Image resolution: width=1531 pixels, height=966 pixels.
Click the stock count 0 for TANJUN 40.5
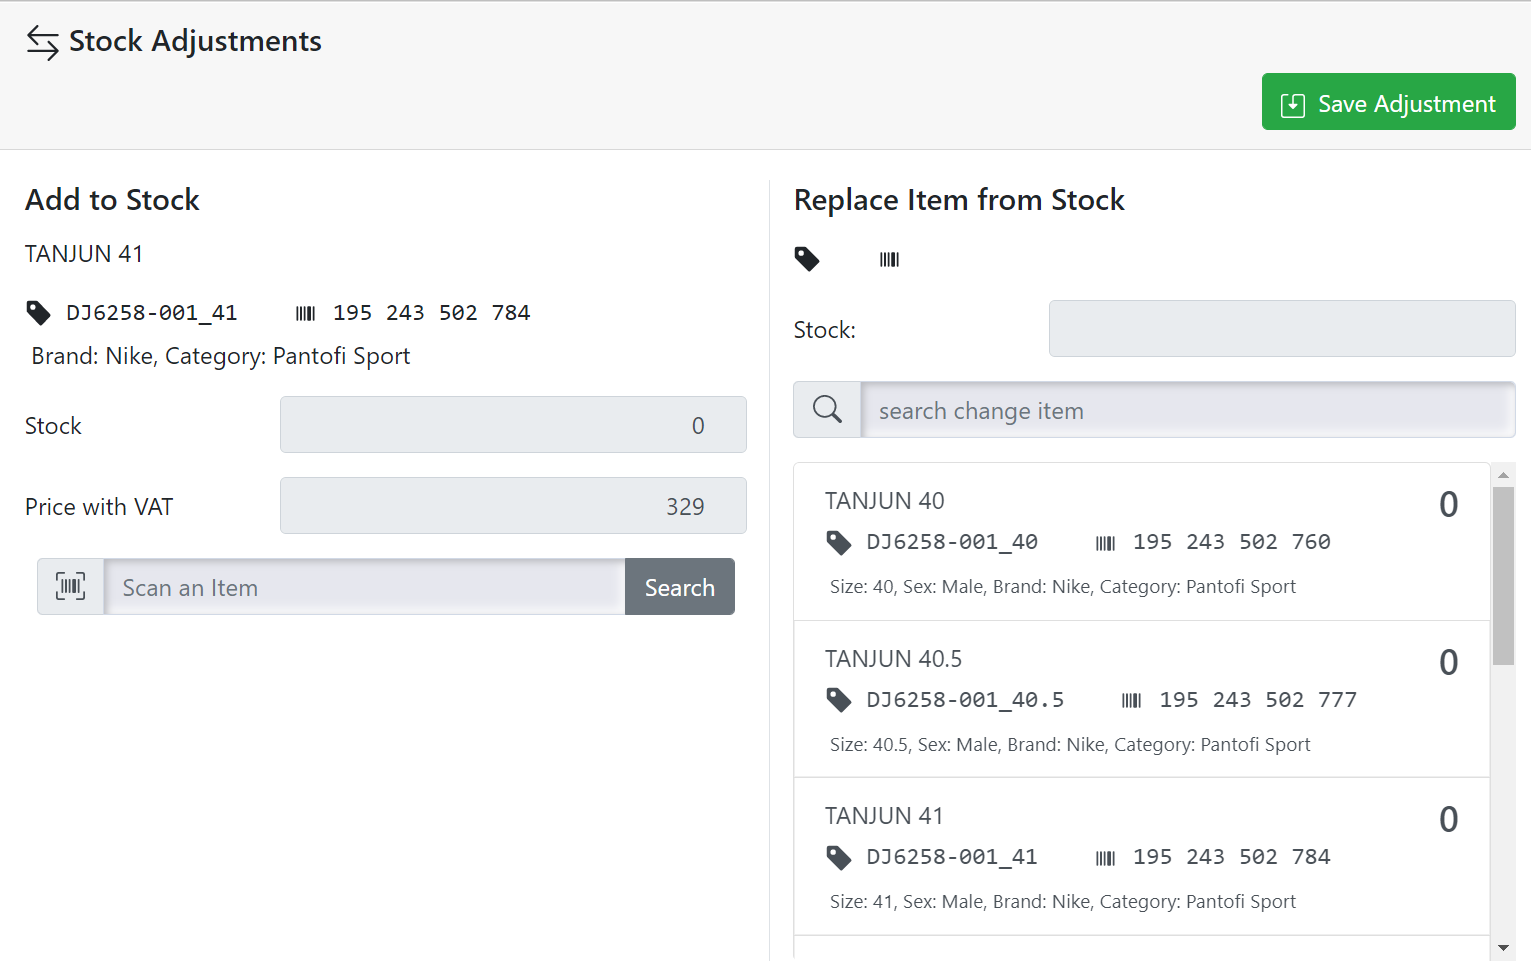click(1448, 663)
